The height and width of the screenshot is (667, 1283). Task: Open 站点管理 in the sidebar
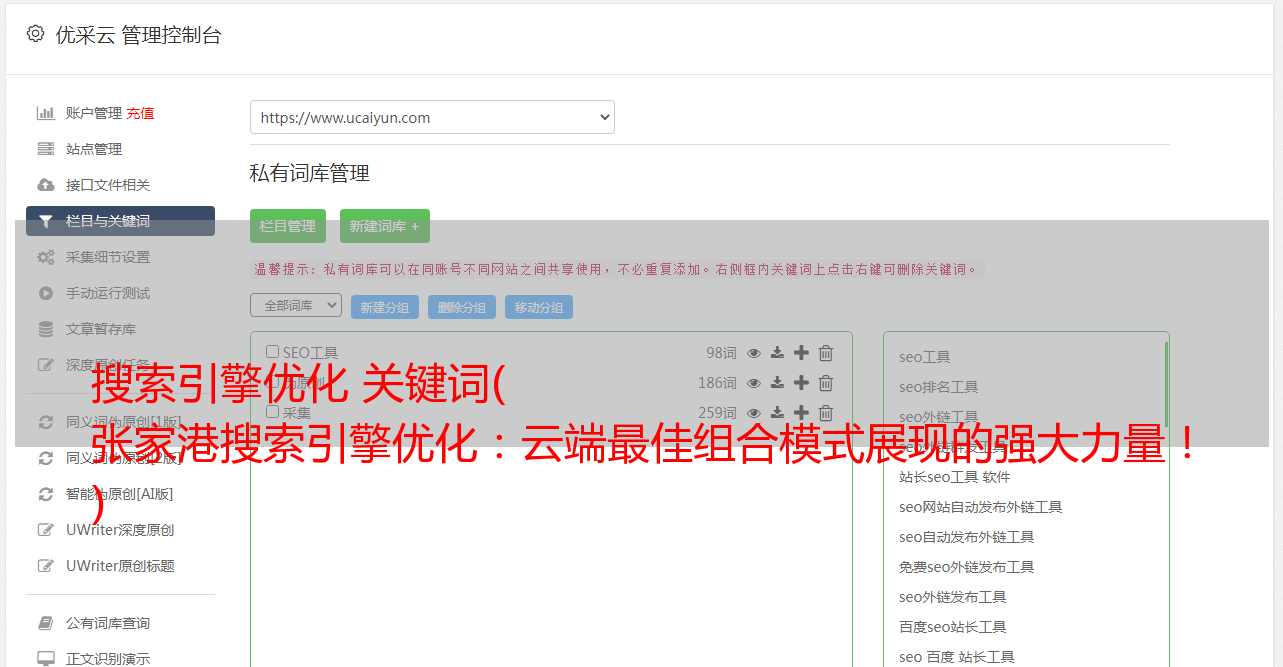[x=94, y=149]
